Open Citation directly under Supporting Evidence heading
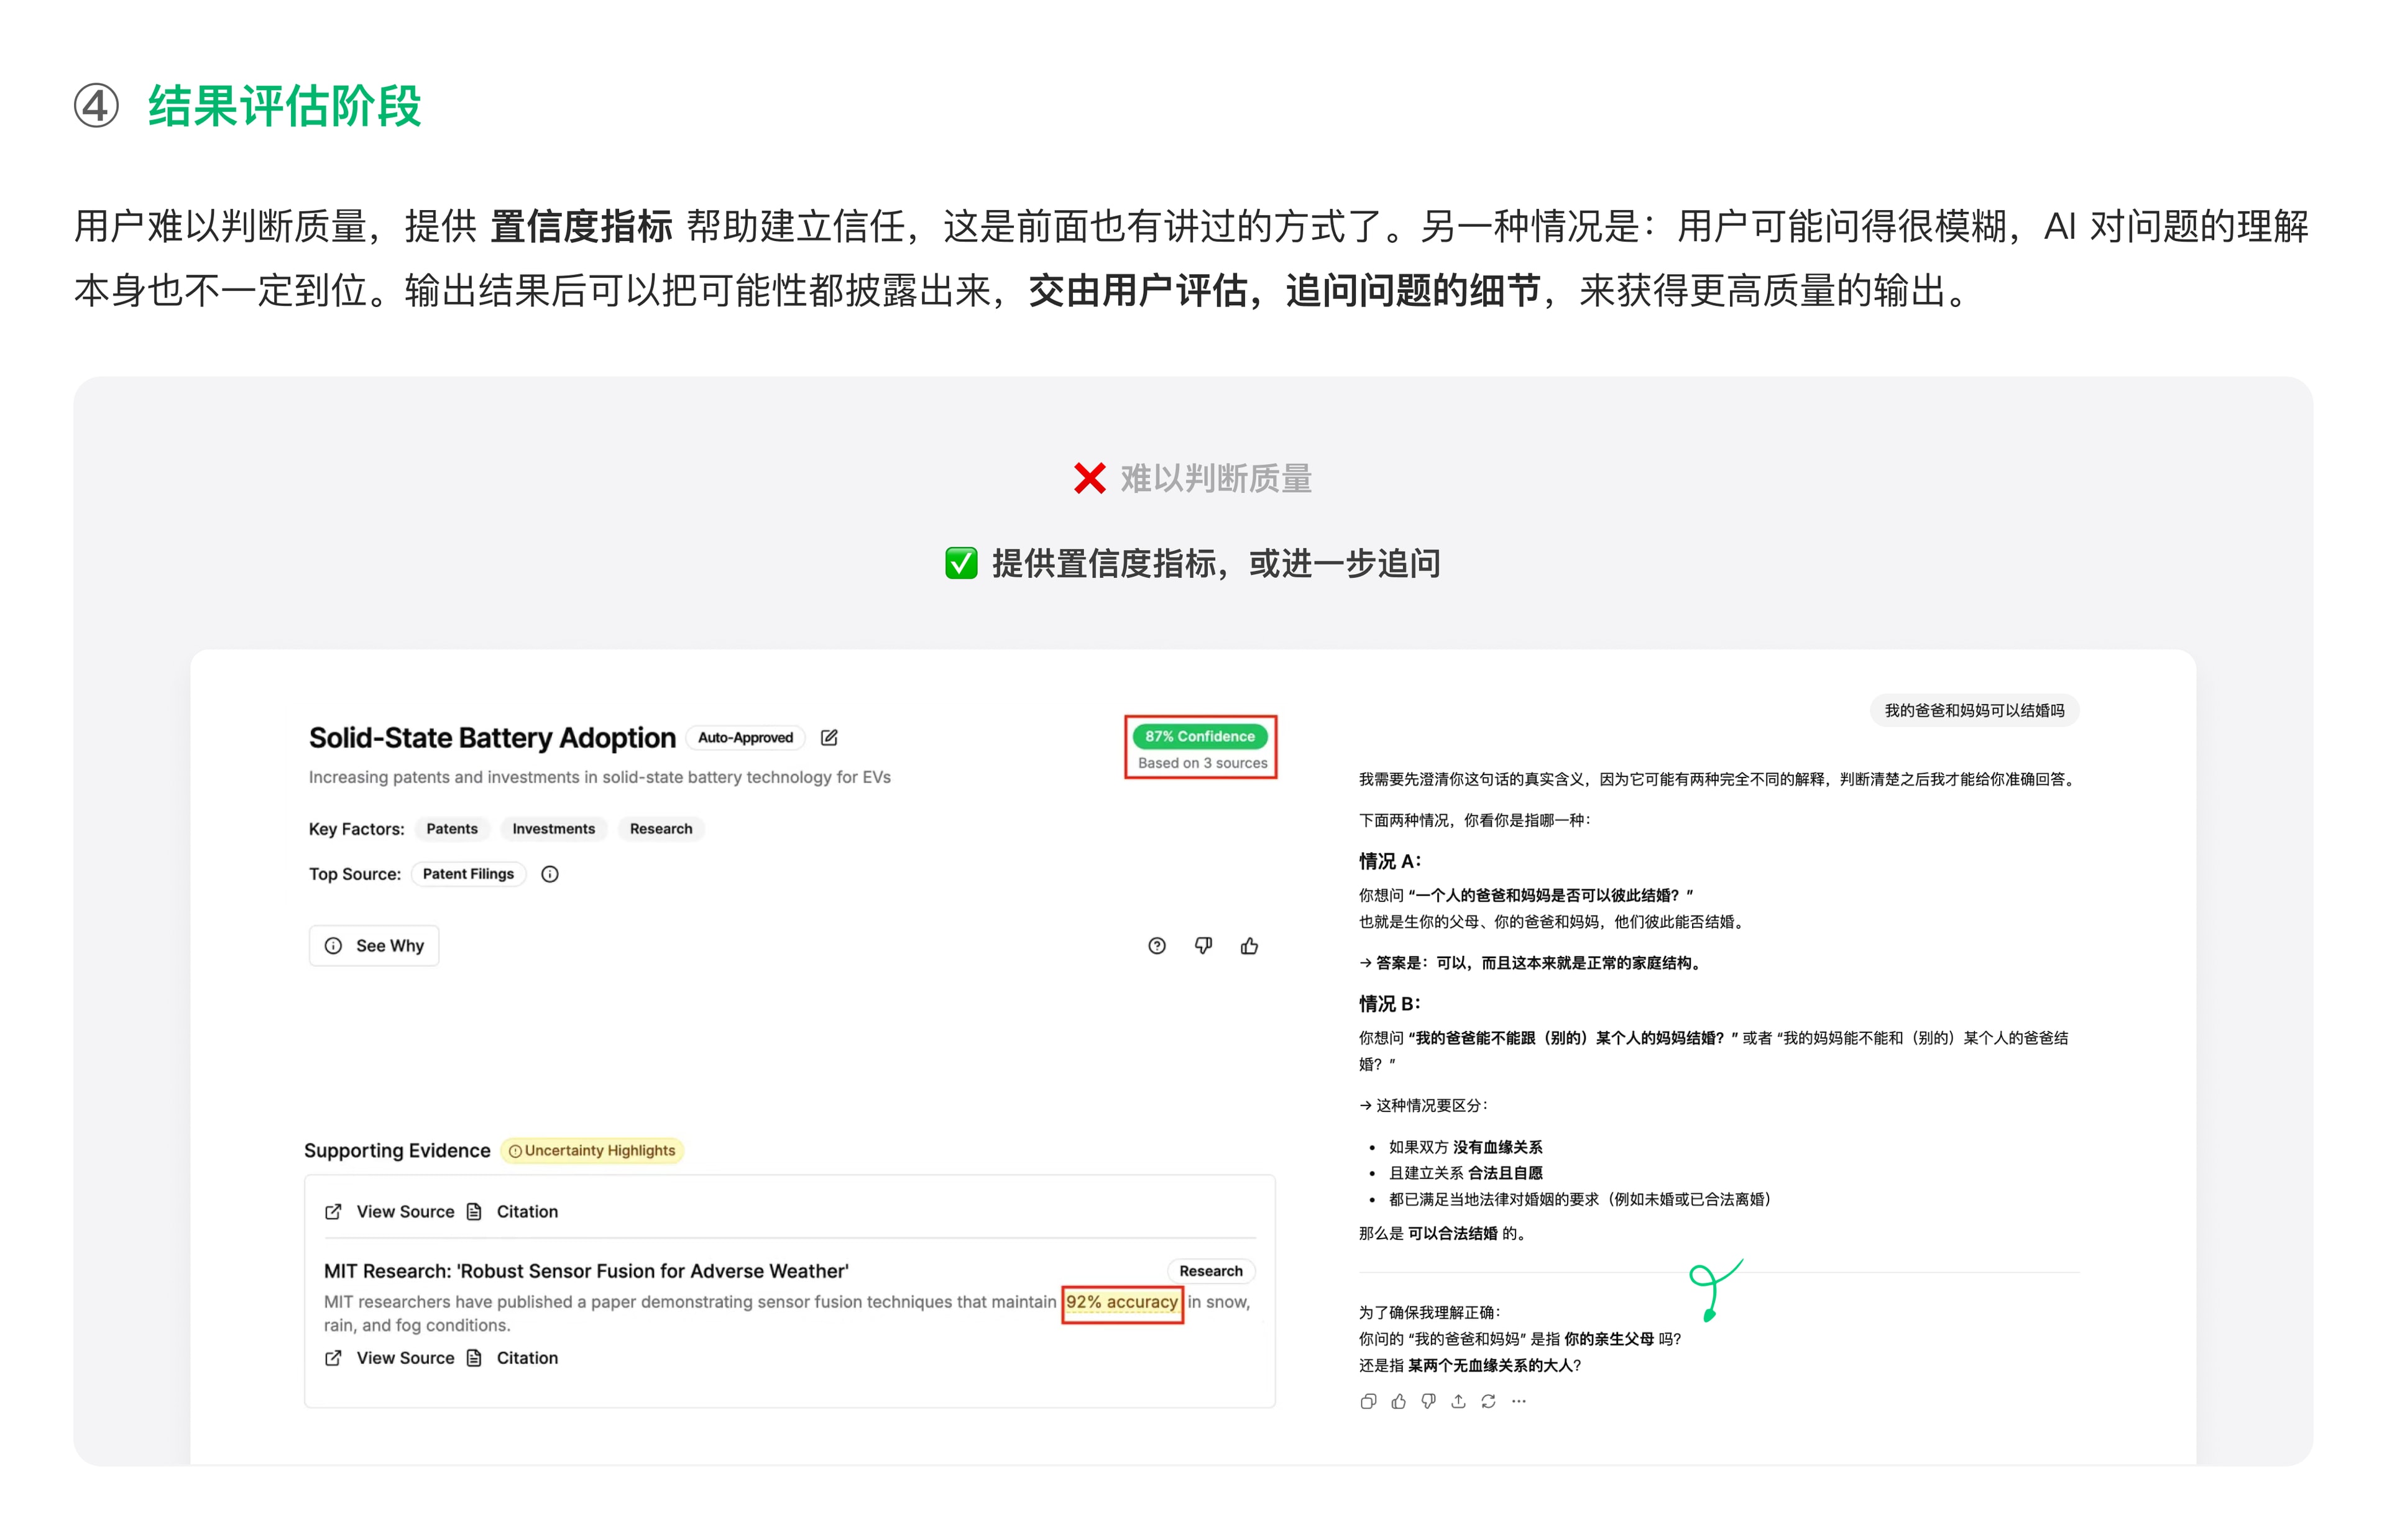 click(513, 1212)
